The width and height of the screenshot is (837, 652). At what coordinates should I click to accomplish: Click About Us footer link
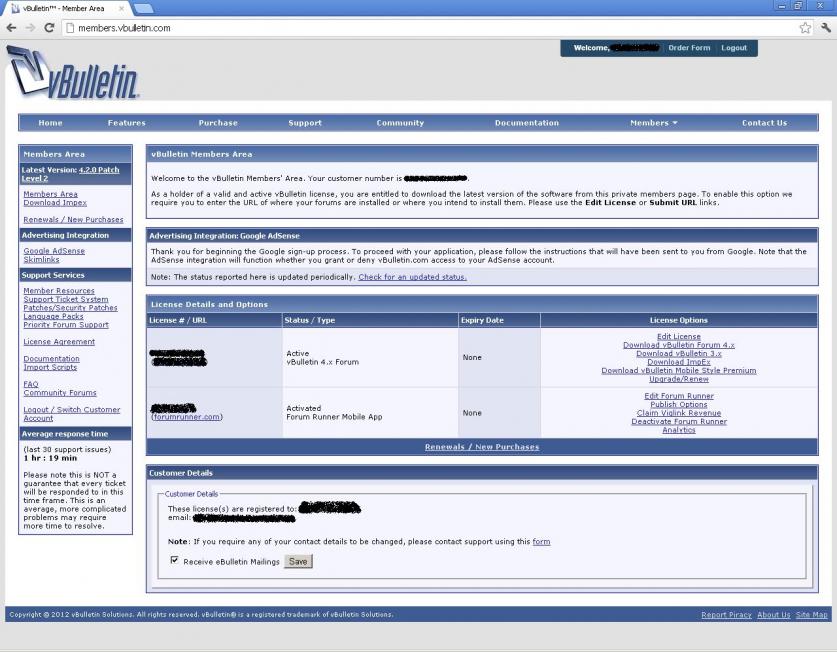click(x=773, y=615)
